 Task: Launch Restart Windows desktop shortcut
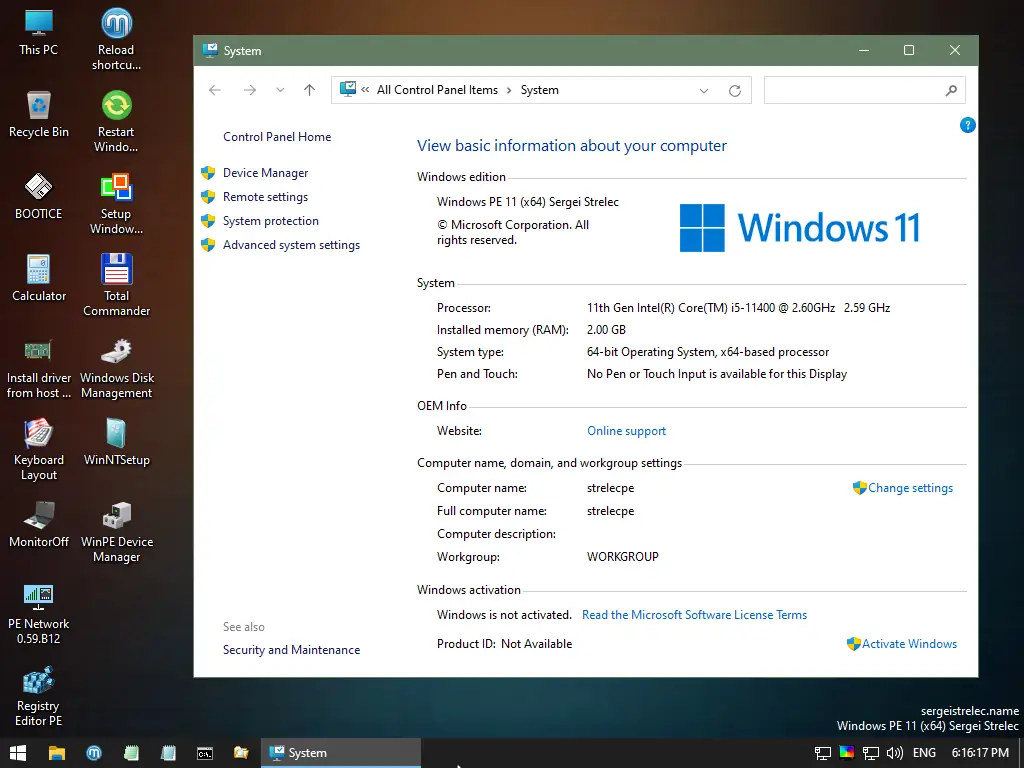tap(116, 121)
